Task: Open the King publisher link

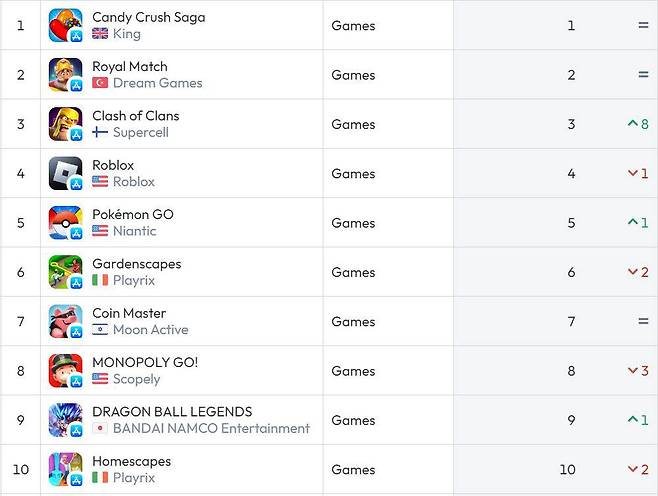Action: [x=126, y=33]
